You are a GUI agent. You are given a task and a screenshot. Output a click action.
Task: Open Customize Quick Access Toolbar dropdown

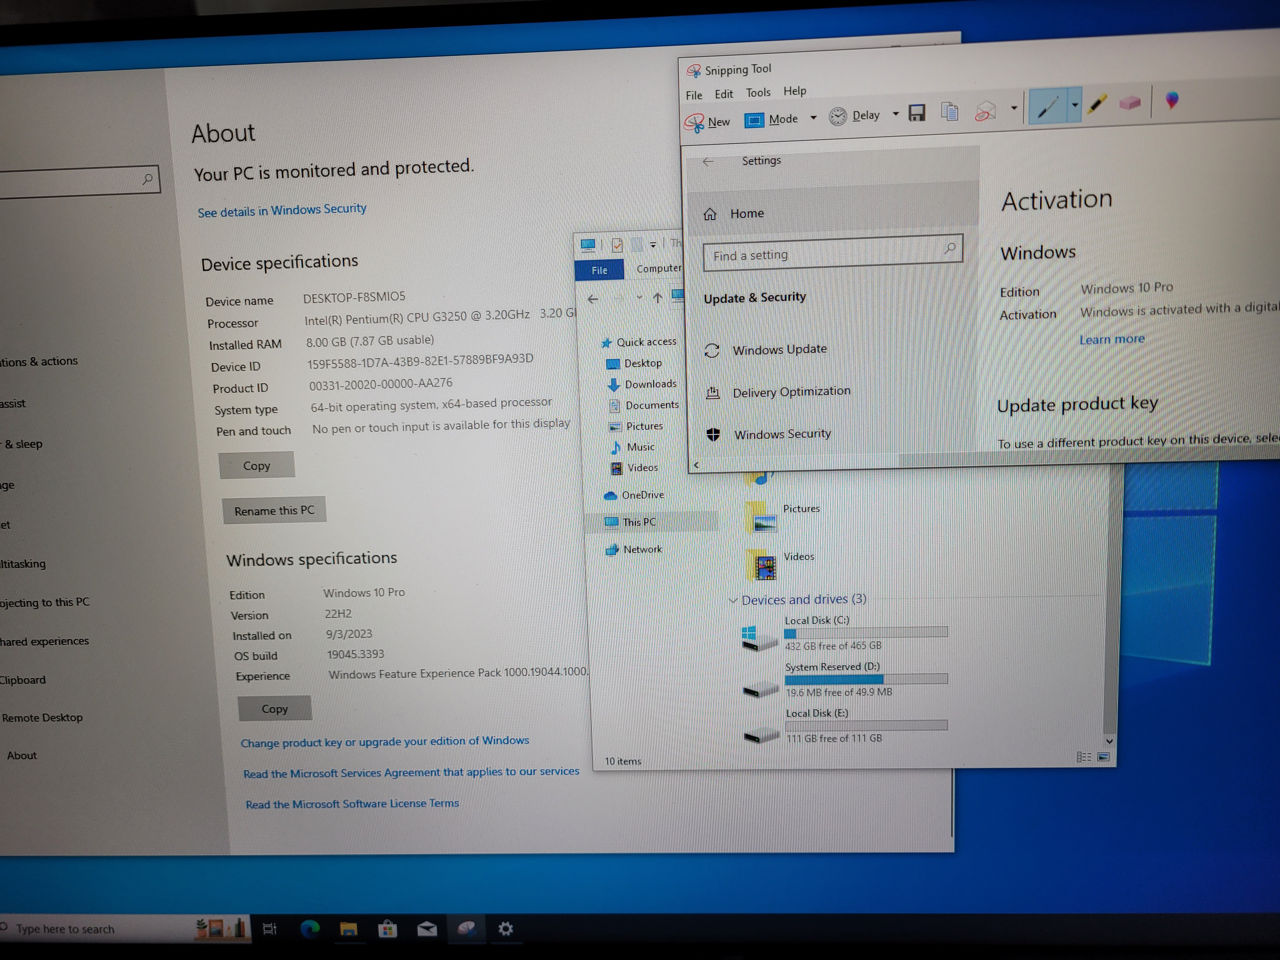click(x=653, y=244)
